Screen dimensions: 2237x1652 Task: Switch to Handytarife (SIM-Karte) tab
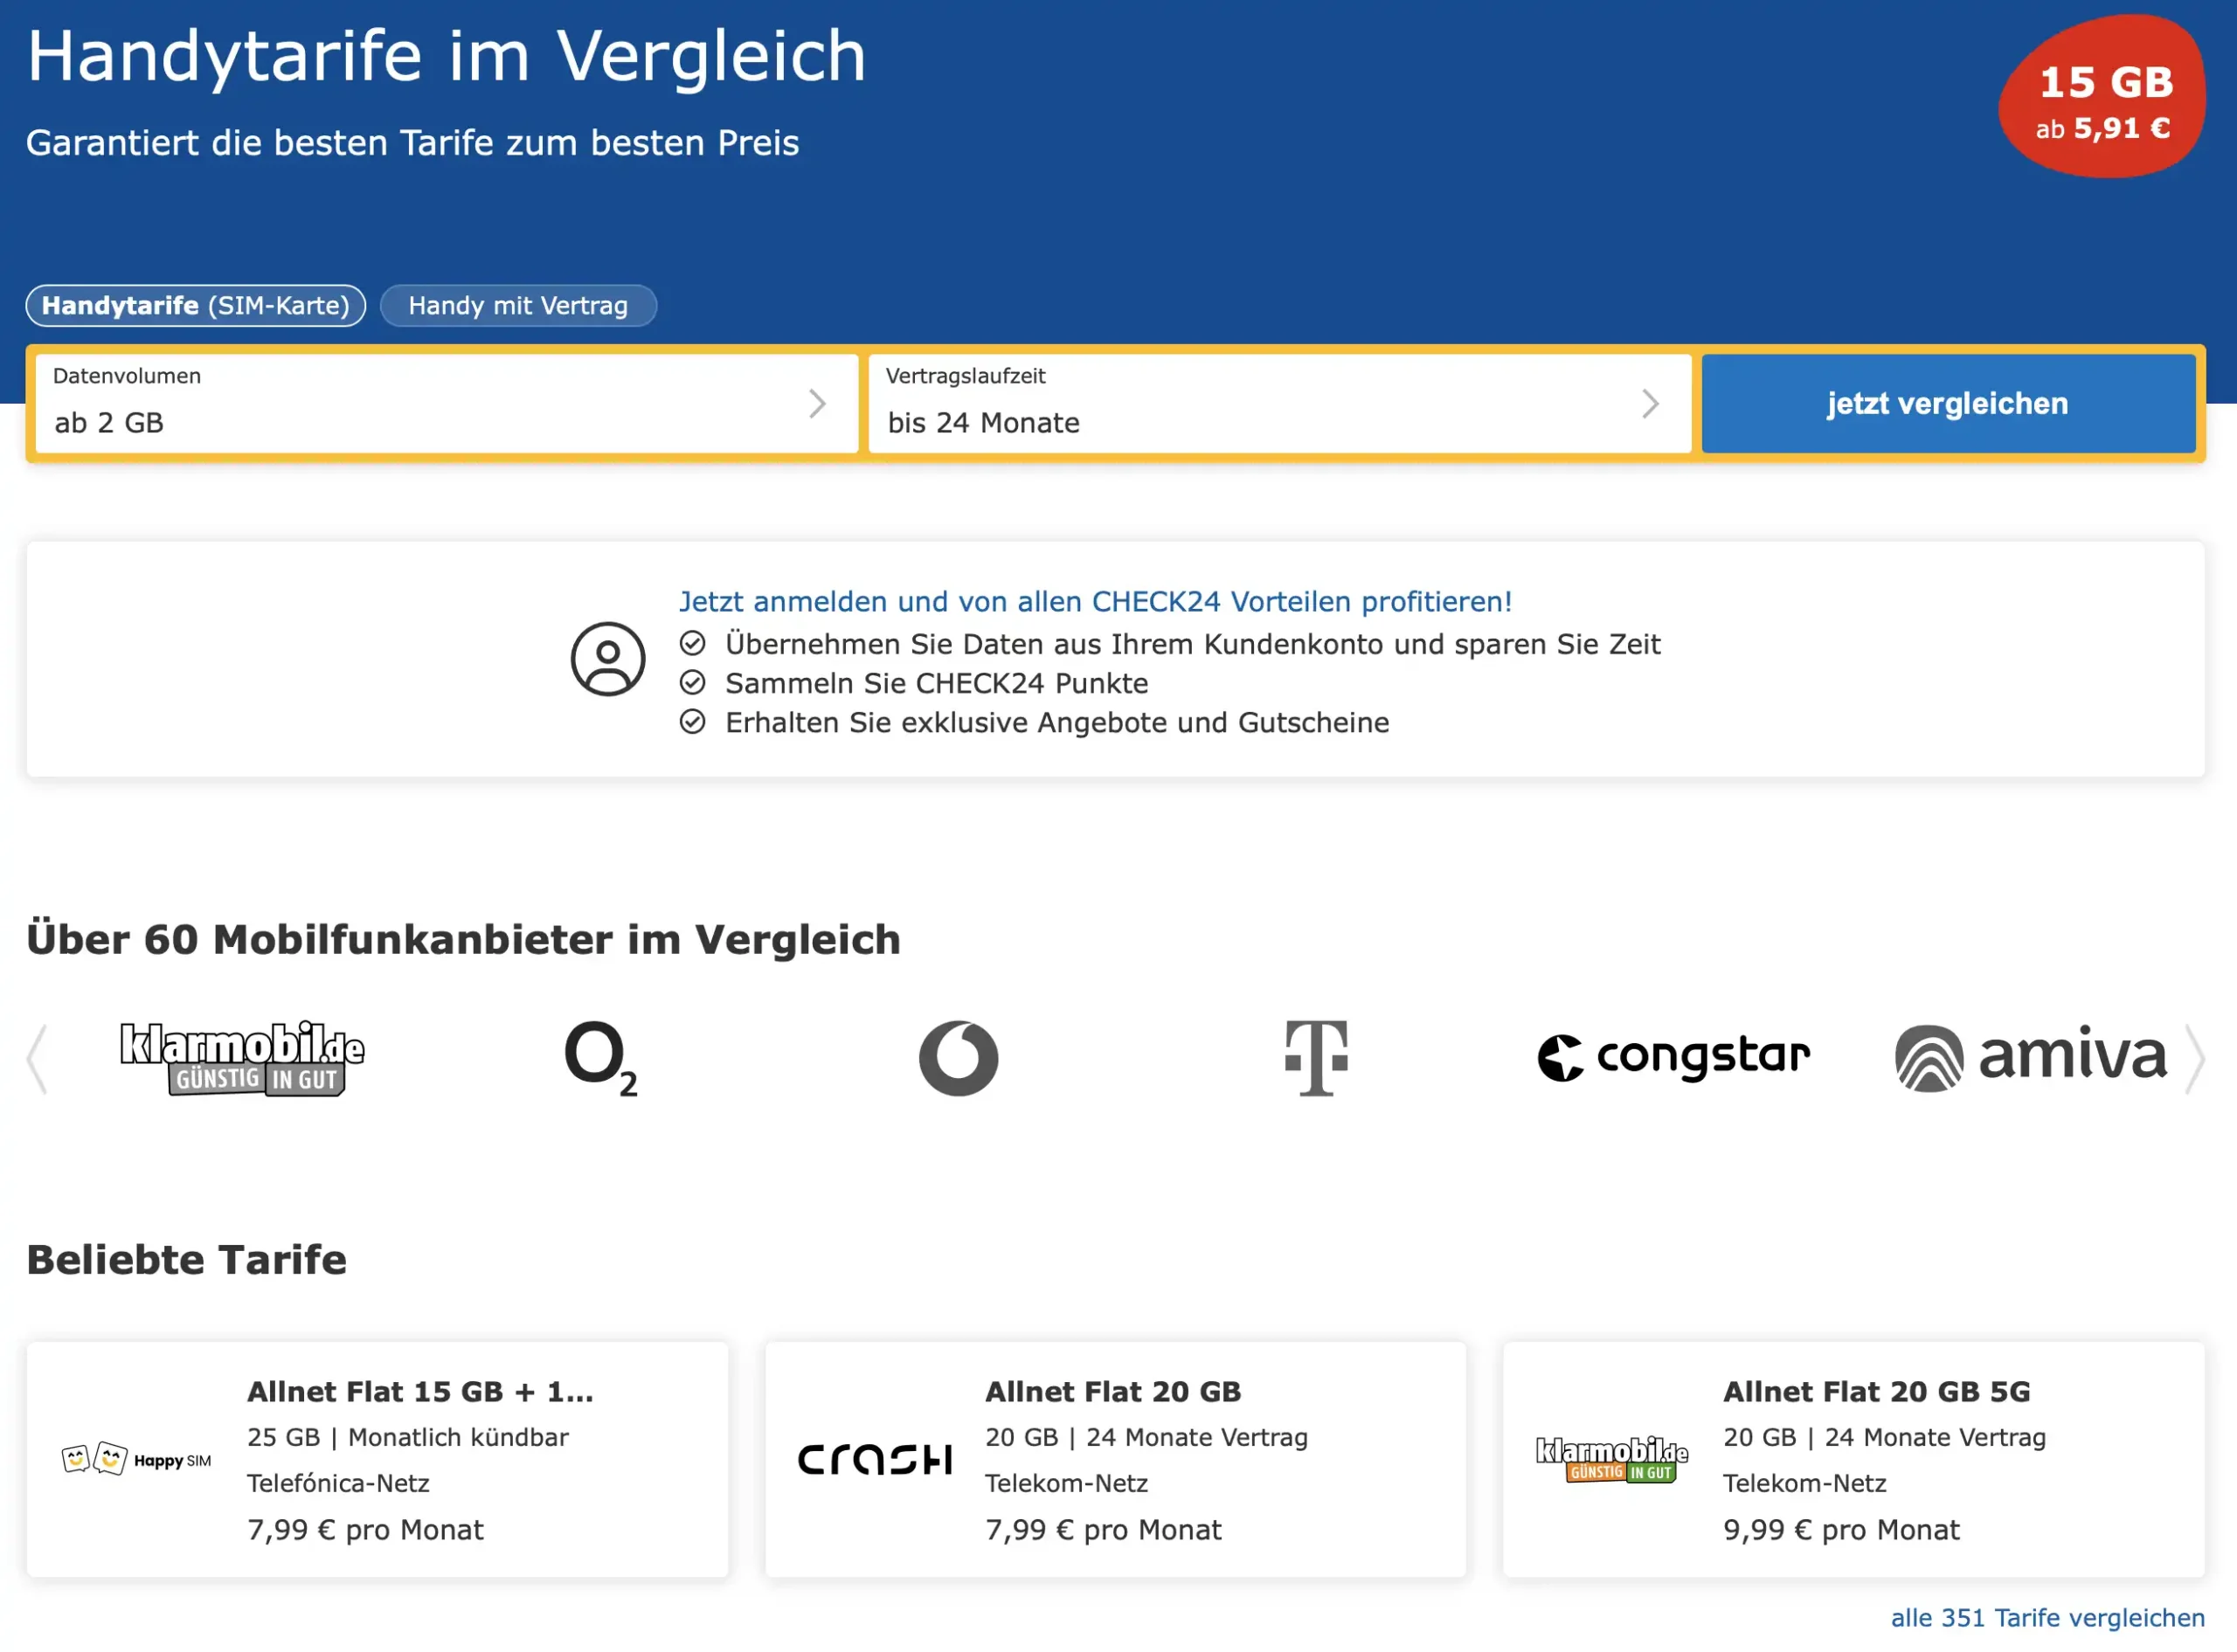point(196,305)
